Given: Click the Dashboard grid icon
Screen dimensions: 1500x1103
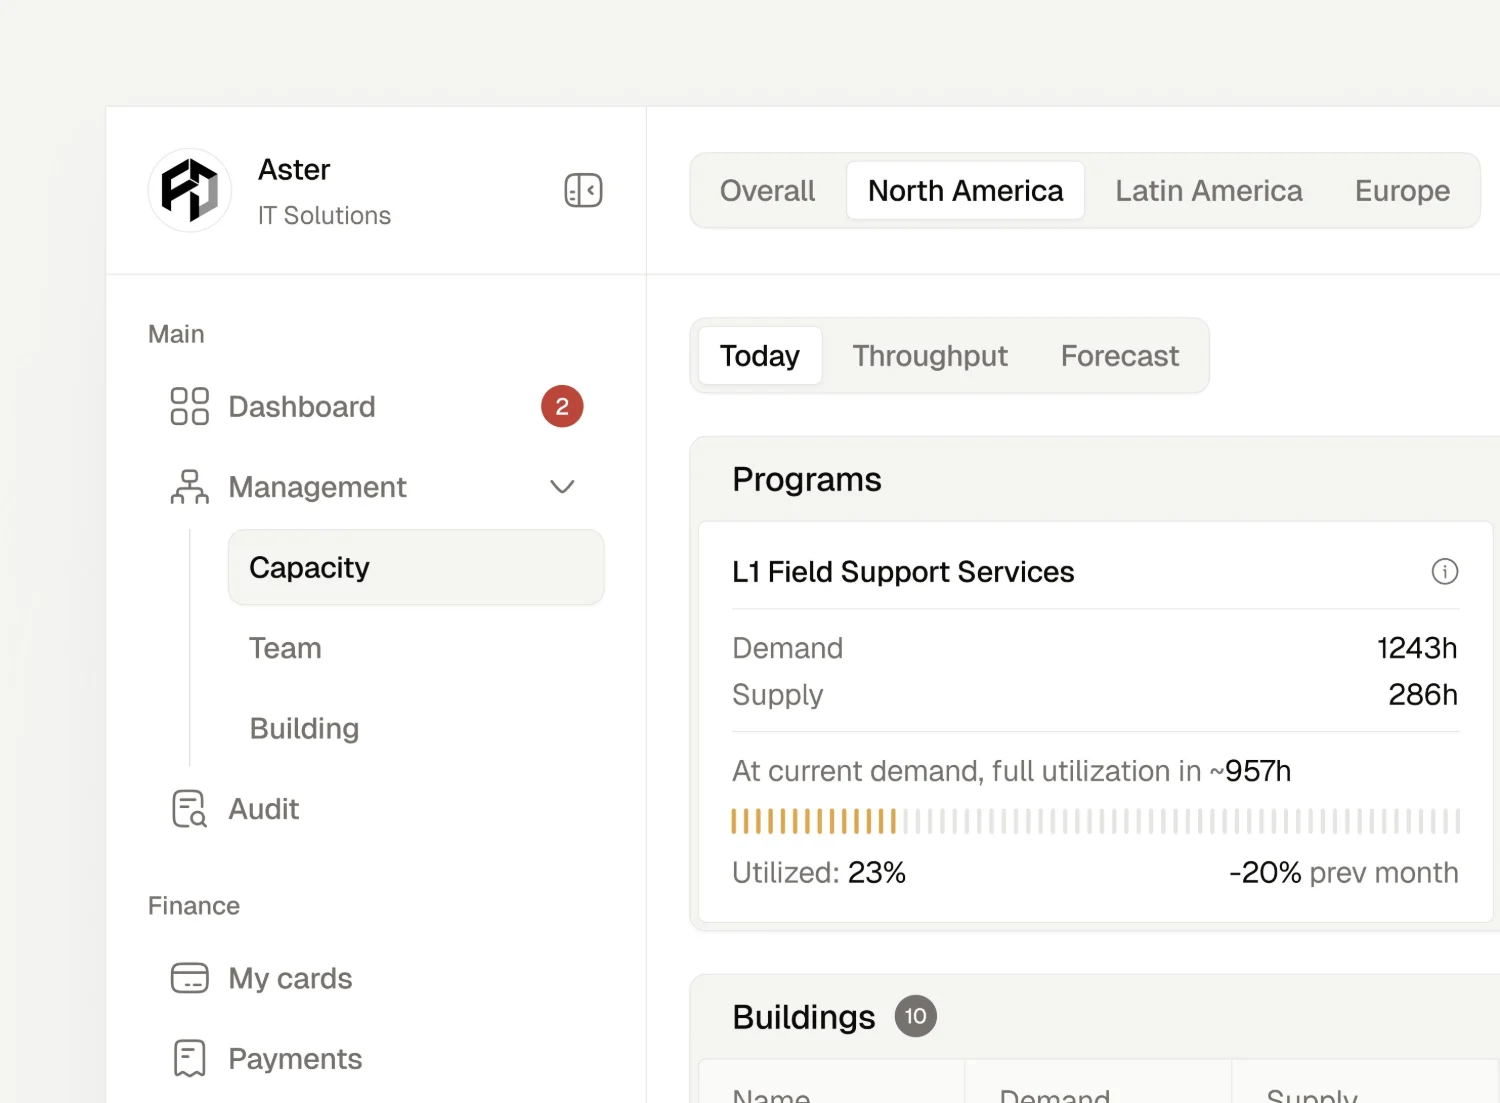Looking at the screenshot, I should tap(189, 407).
